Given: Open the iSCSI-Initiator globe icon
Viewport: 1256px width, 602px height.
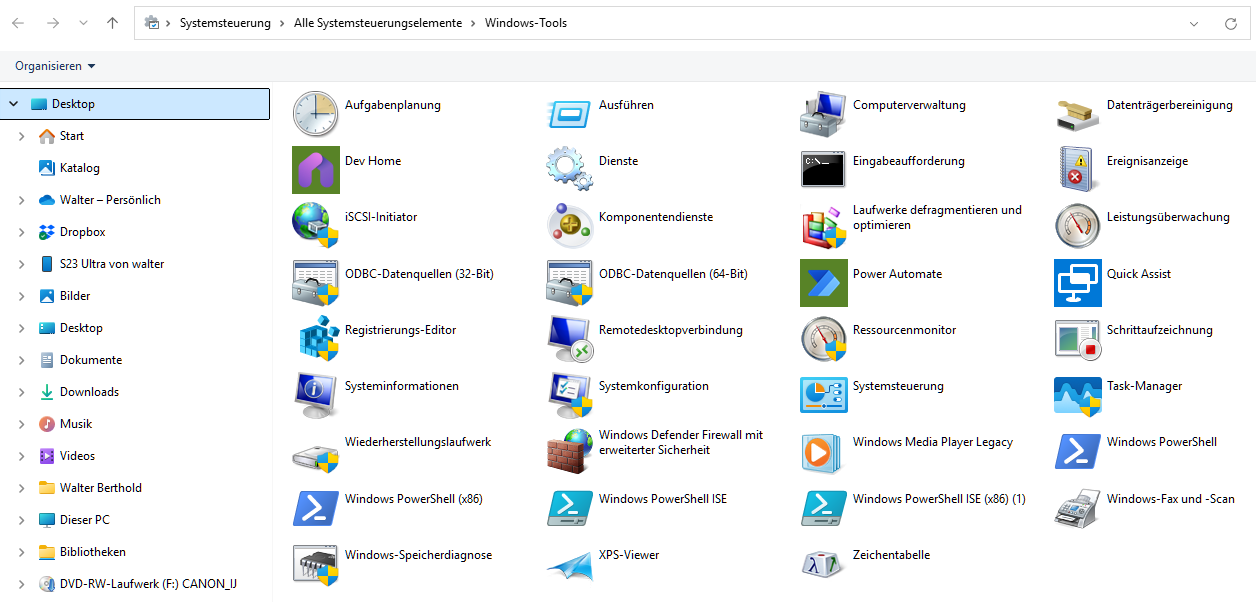Looking at the screenshot, I should (316, 226).
